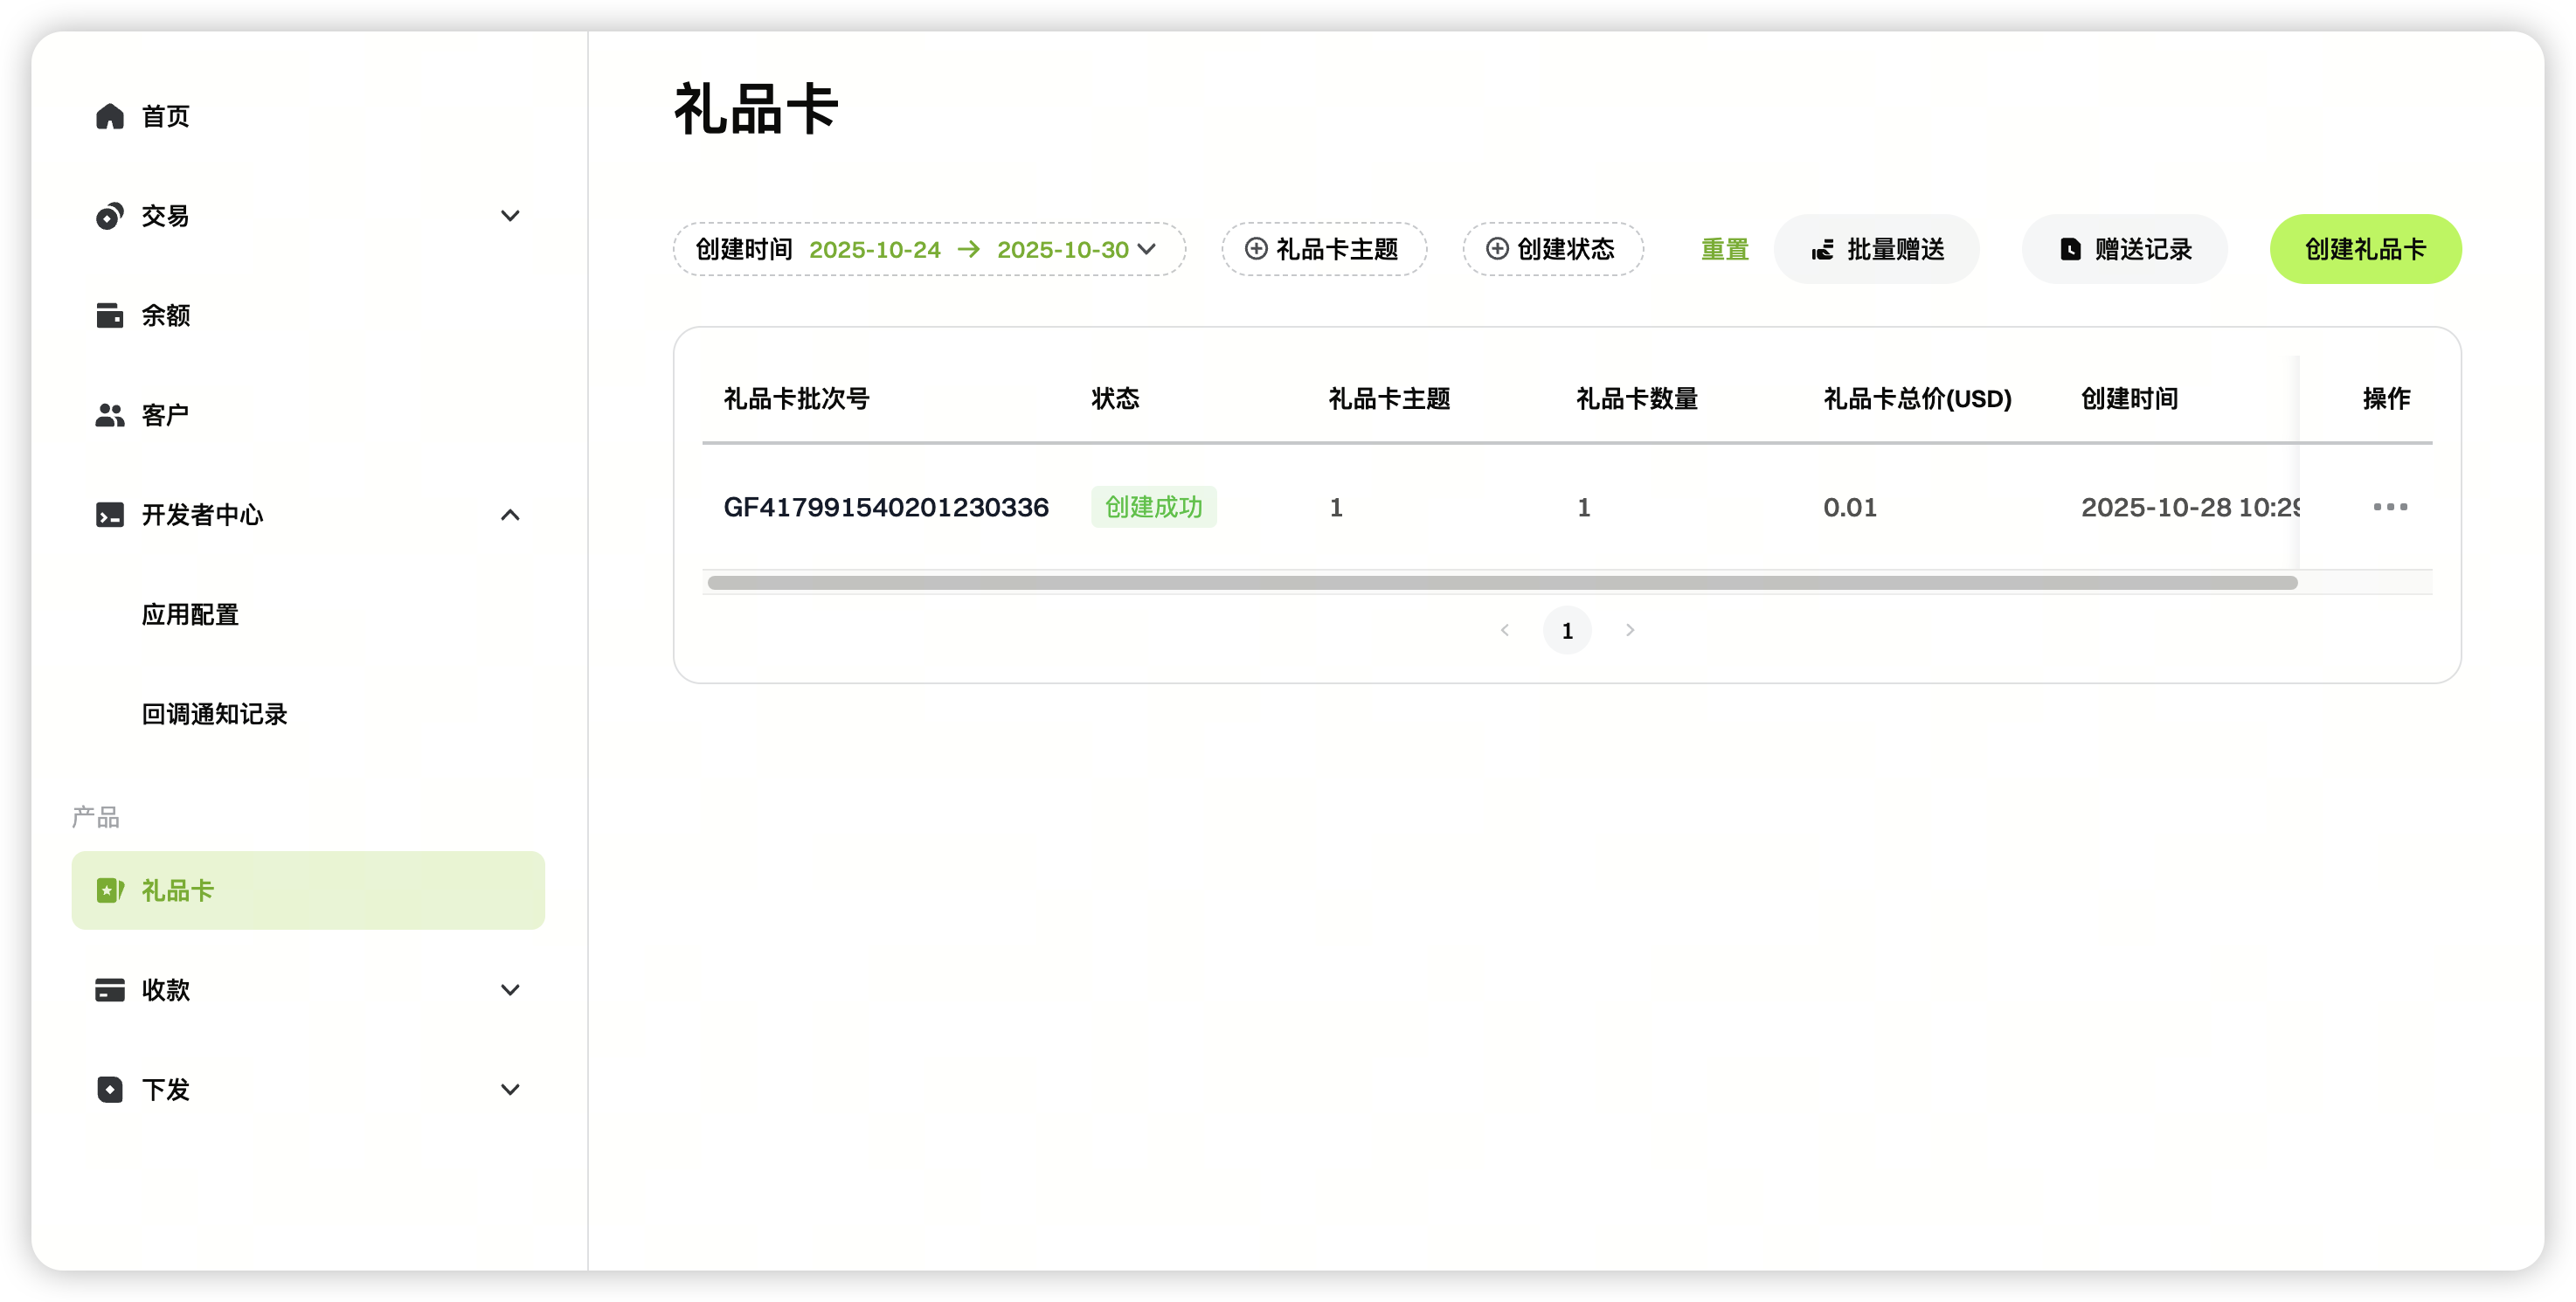Open 回调通知记录 submenu item
Image resolution: width=2576 pixels, height=1302 pixels.
(x=214, y=714)
